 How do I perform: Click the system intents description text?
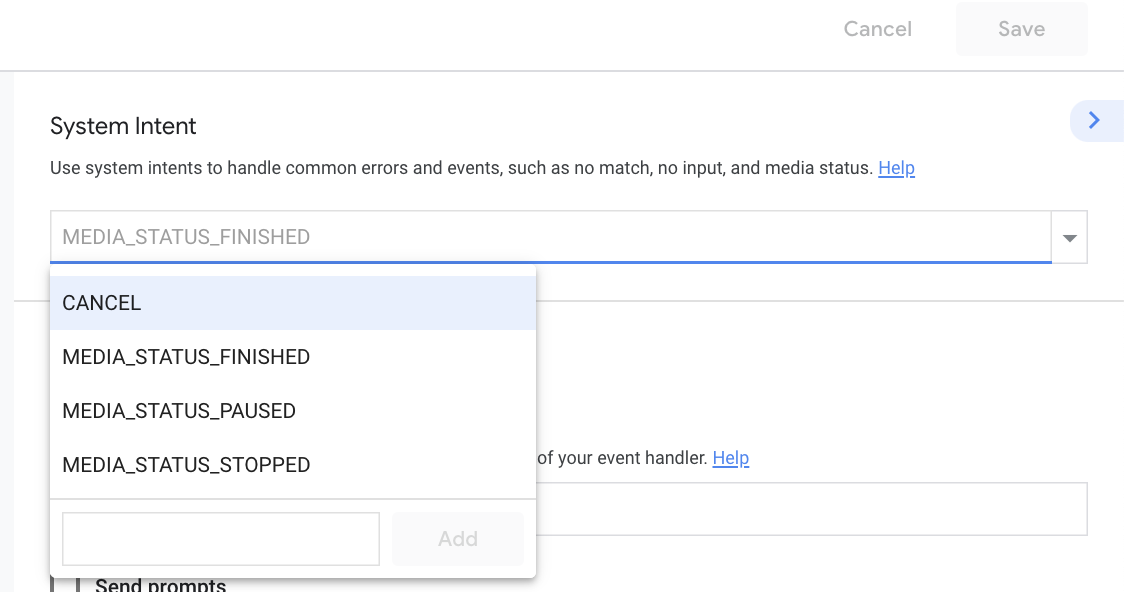point(462,168)
